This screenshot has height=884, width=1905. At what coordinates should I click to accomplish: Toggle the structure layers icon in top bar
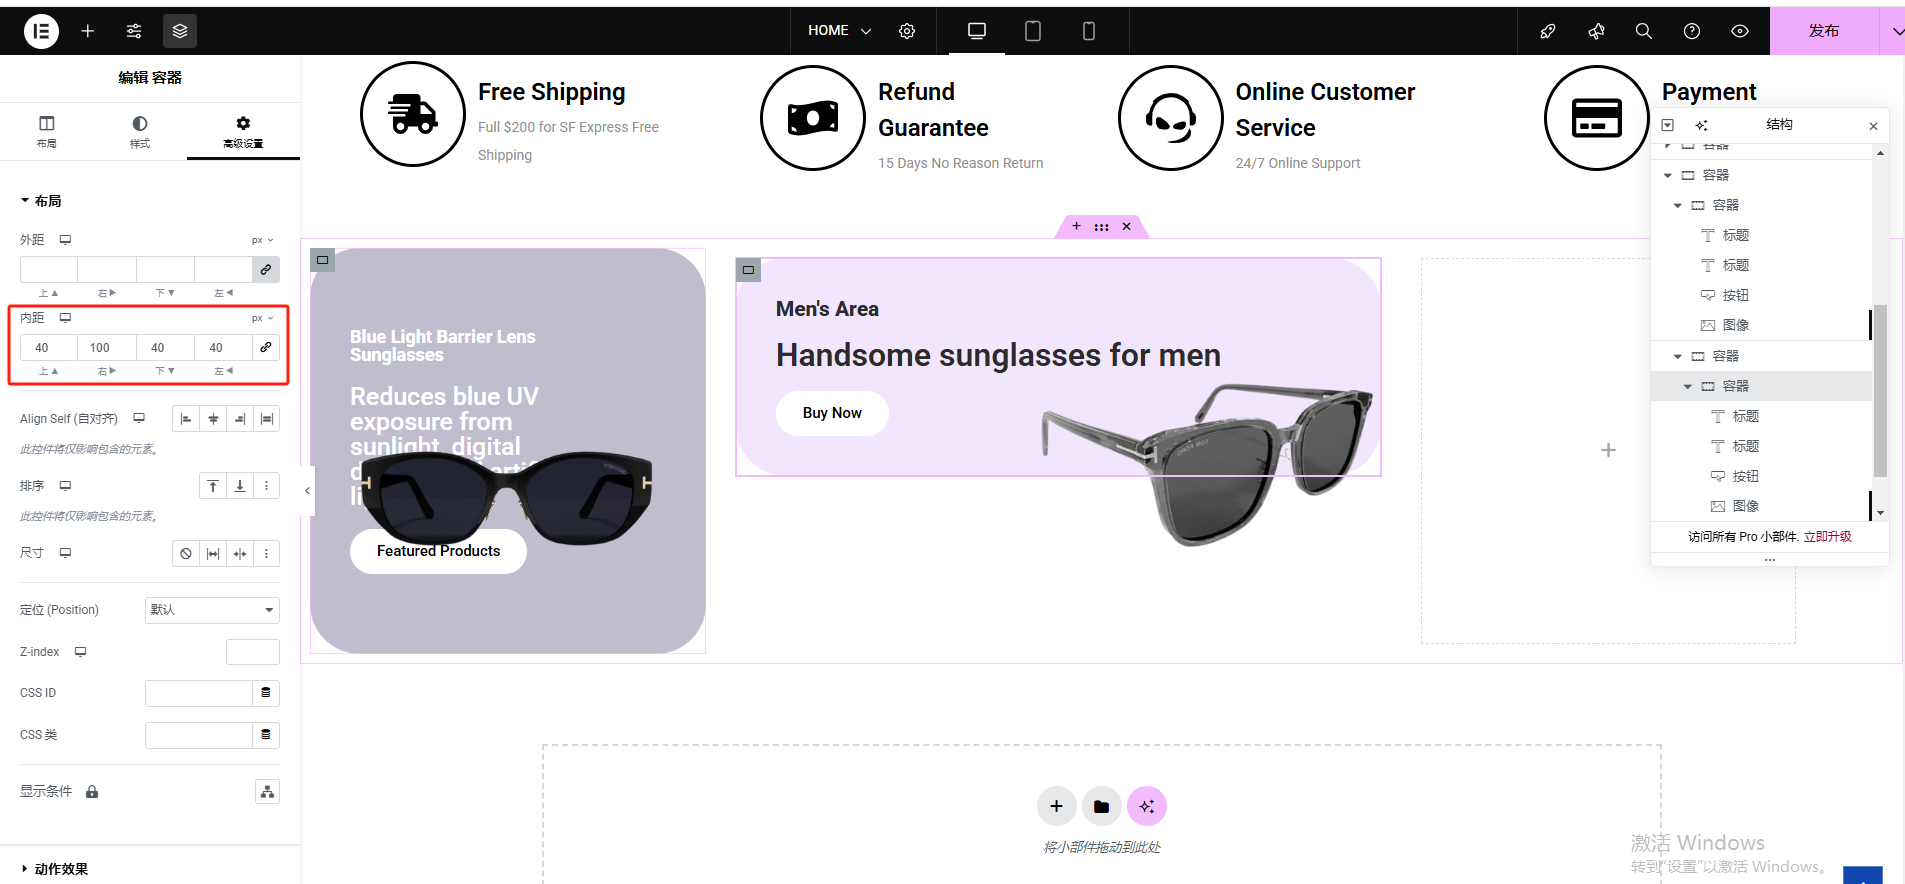pos(180,31)
